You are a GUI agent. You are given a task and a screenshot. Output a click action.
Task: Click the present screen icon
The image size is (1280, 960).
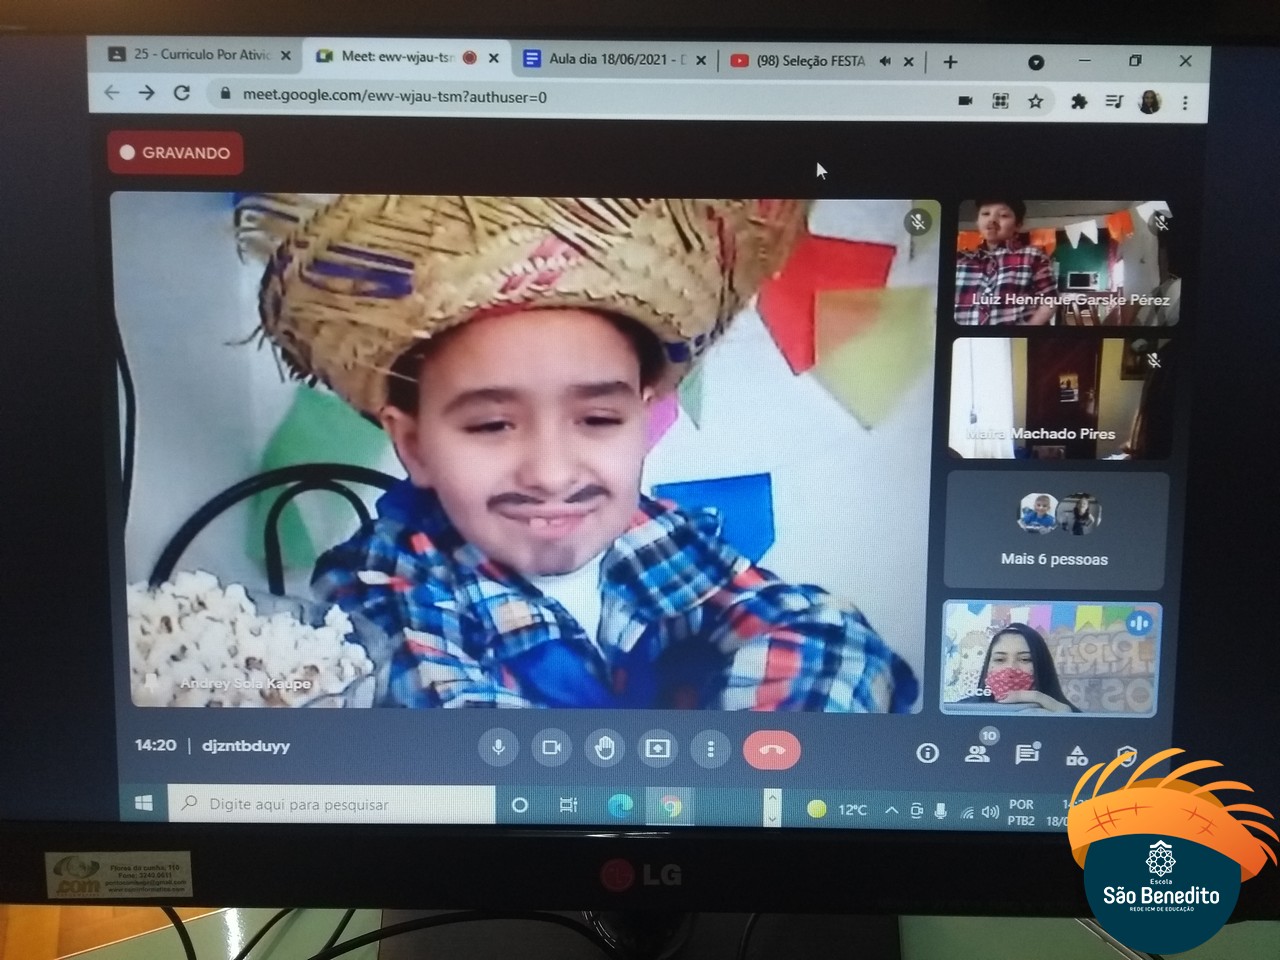(657, 749)
